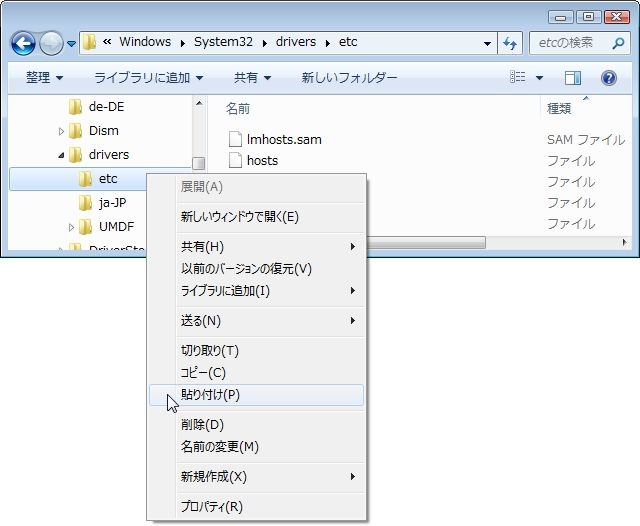Select the Dism folder in tree
The height and width of the screenshot is (526, 640).
click(104, 131)
